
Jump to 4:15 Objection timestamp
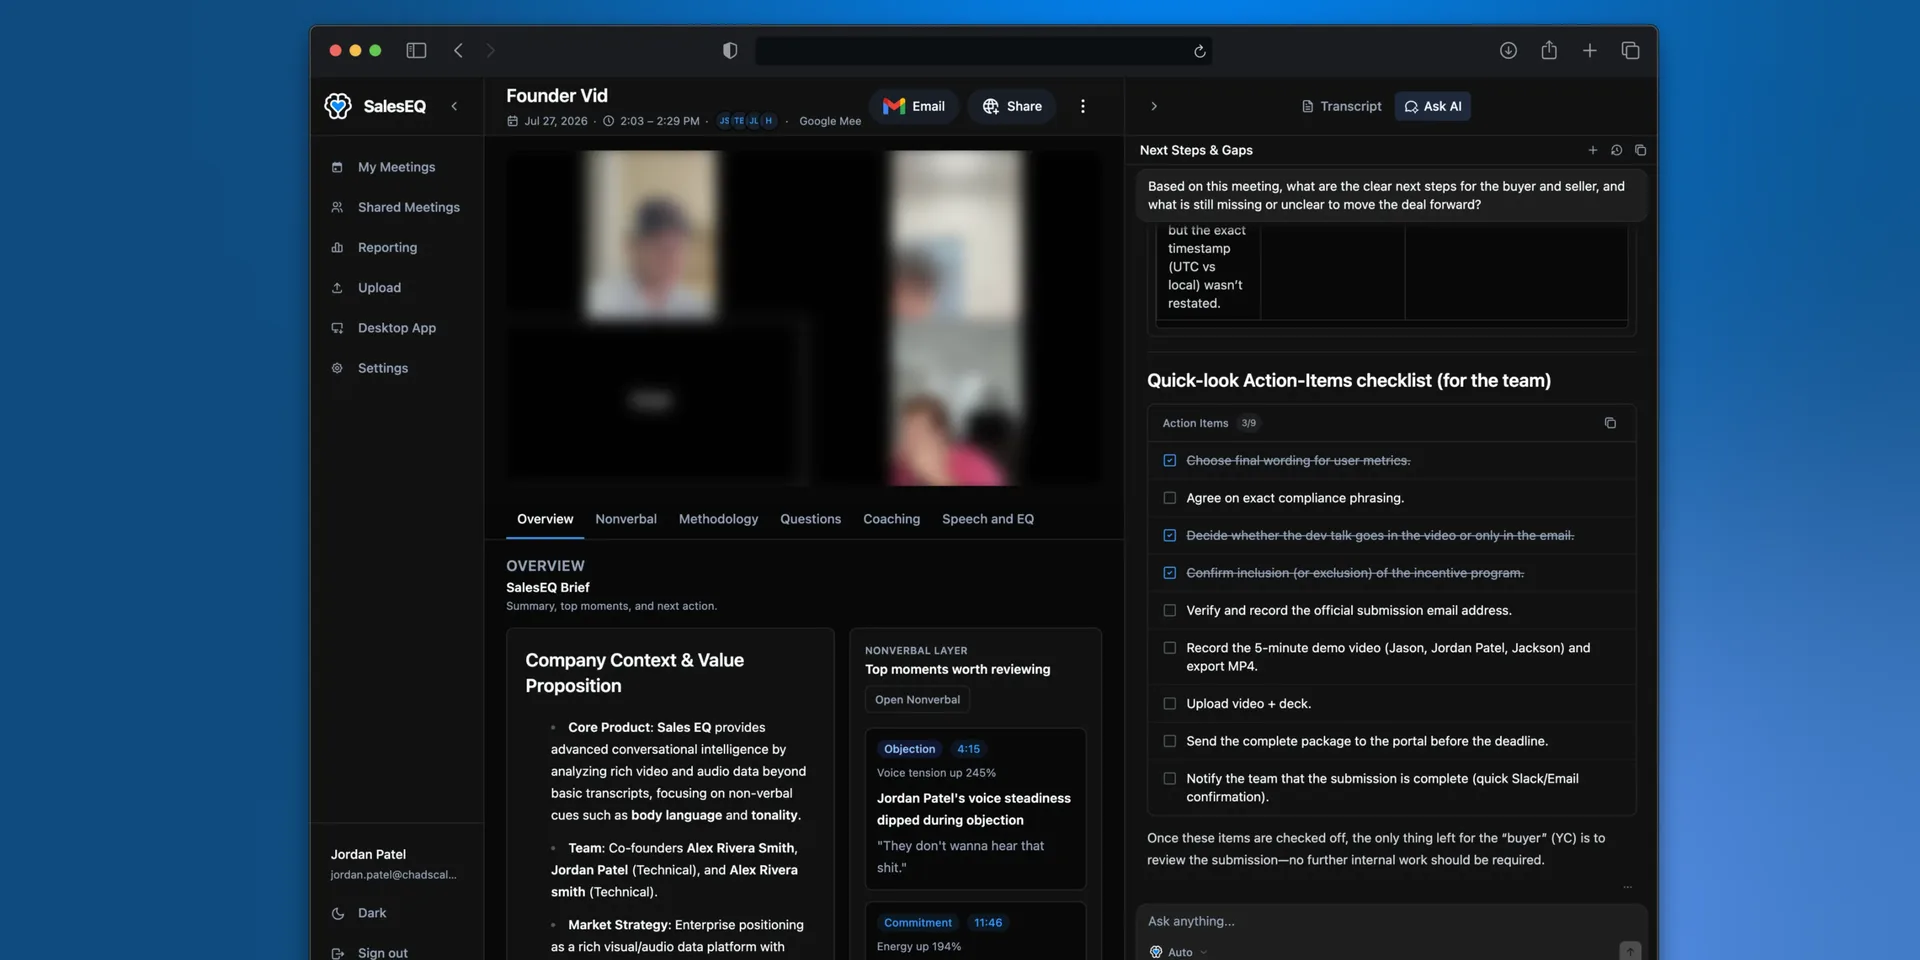968,749
